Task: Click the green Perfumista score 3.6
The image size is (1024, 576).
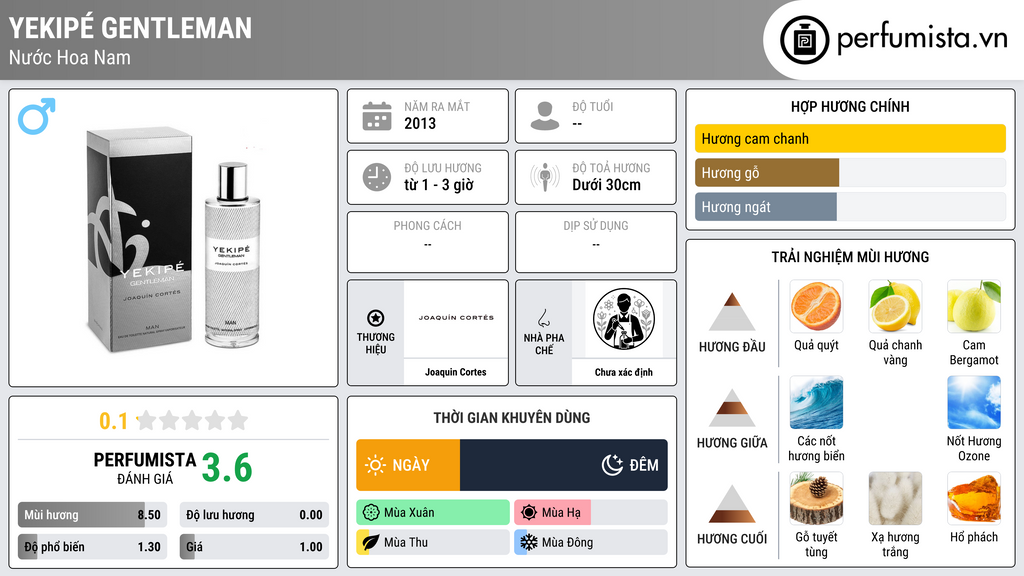Action: [x=227, y=468]
